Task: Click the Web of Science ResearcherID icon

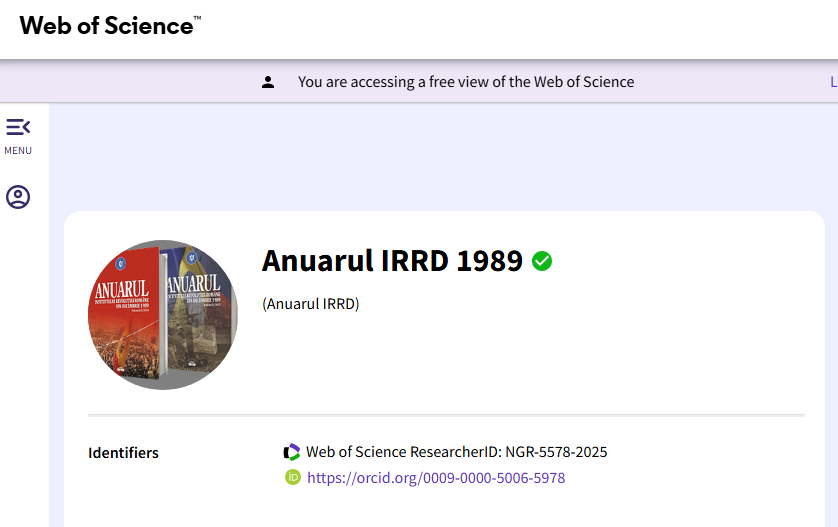Action: click(292, 452)
